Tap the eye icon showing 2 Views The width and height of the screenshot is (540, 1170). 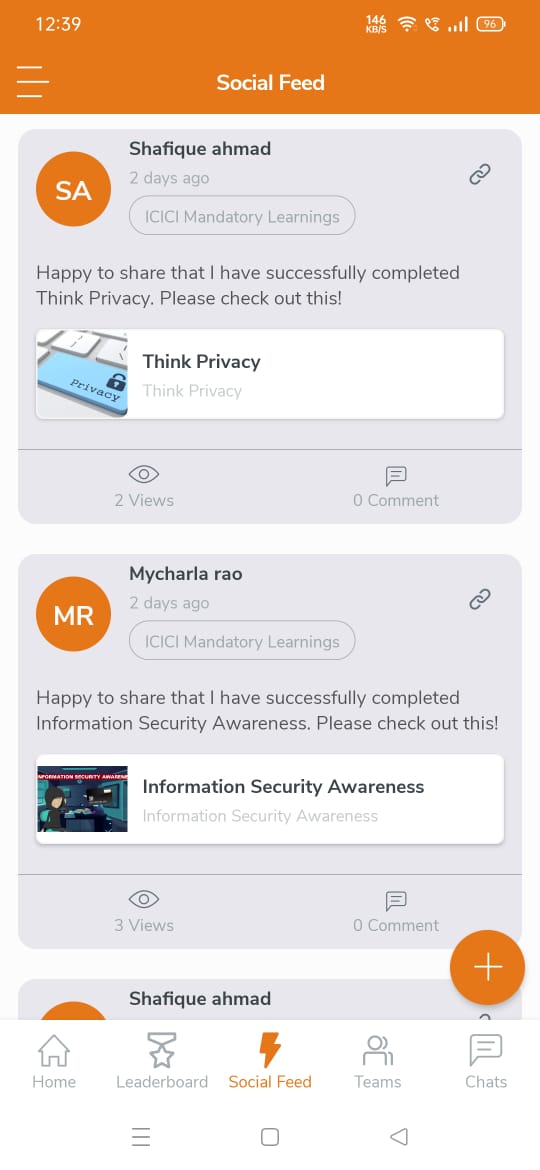click(x=144, y=474)
